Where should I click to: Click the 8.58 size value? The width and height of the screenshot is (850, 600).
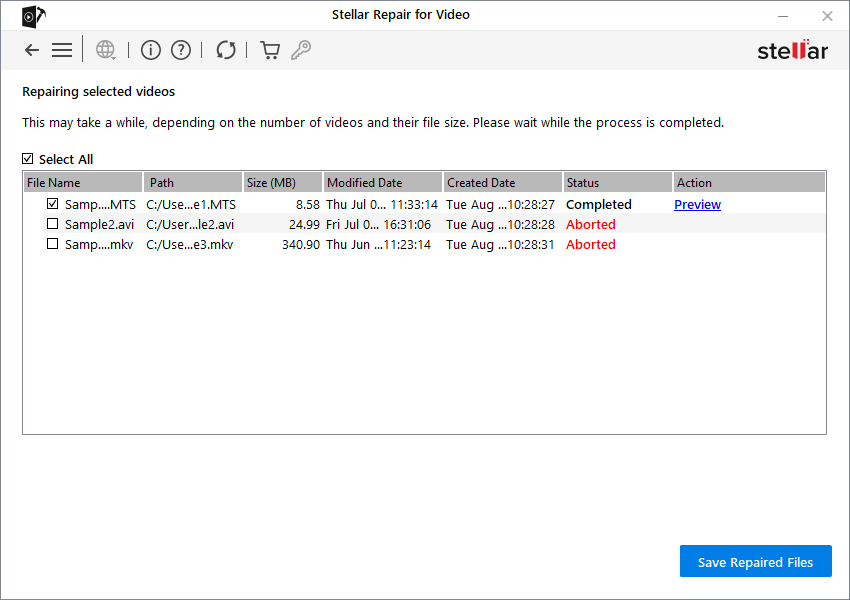click(307, 204)
